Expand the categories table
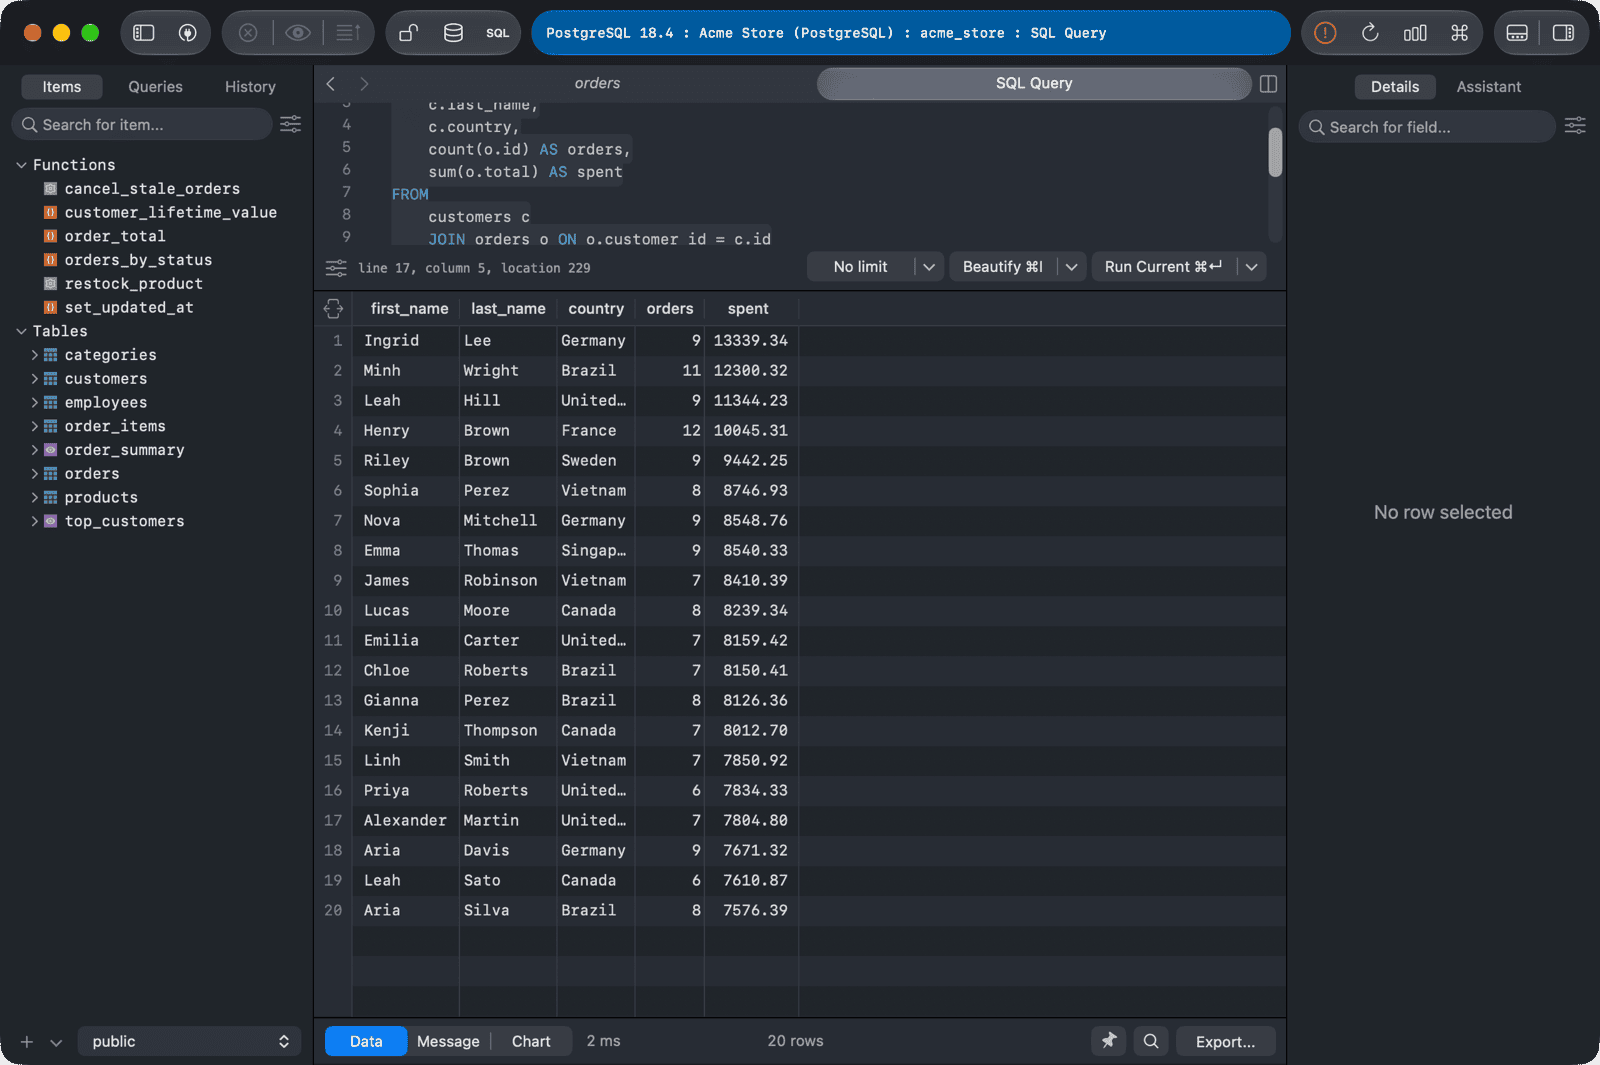The image size is (1600, 1065). 35,355
